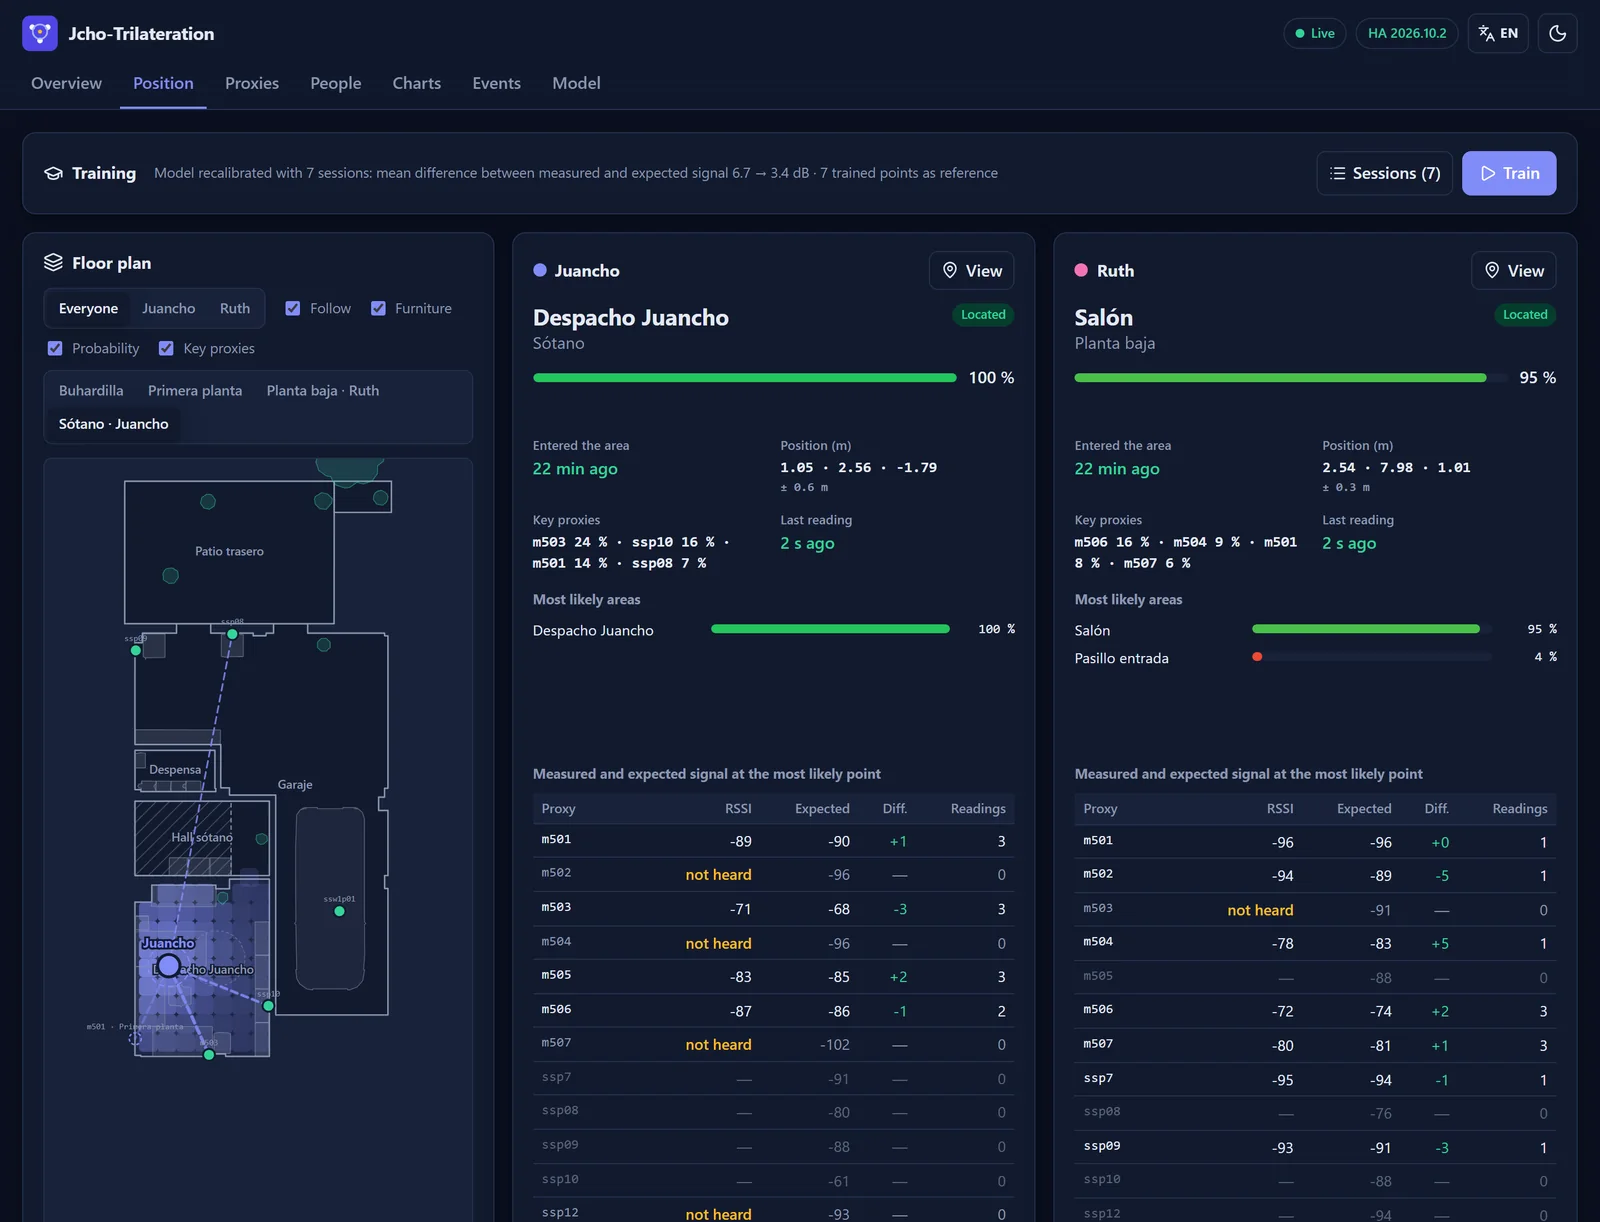Click the Despacho Juancho likely-area bar

[x=830, y=629]
